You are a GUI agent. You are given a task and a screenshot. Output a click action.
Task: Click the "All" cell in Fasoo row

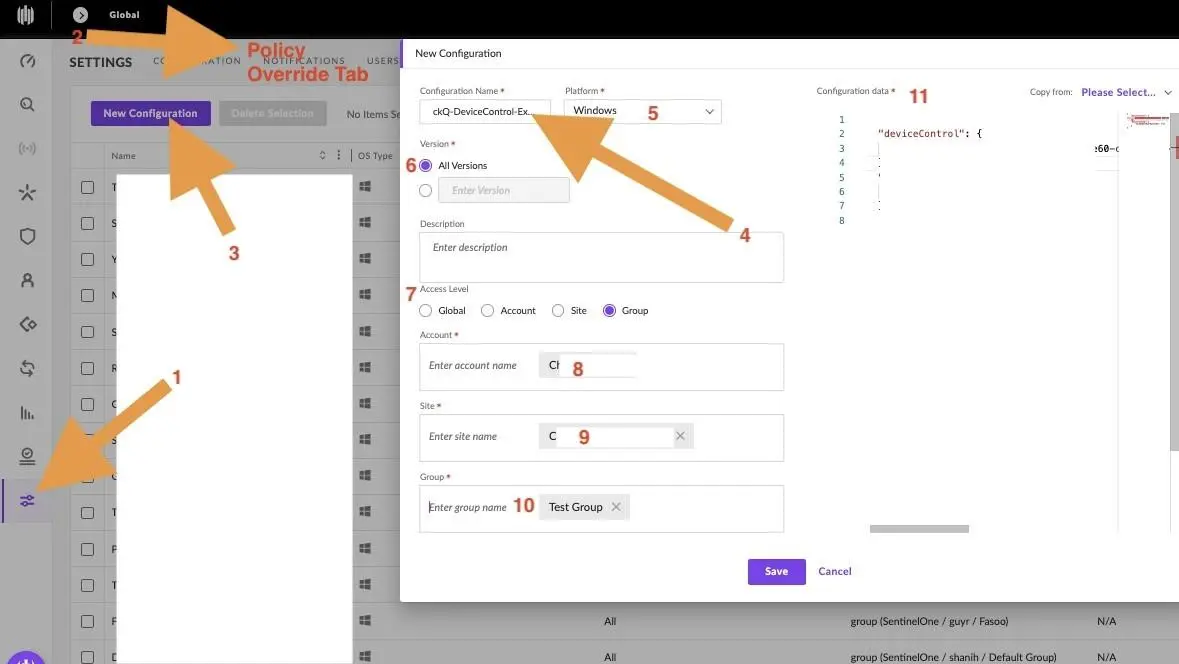click(x=610, y=621)
